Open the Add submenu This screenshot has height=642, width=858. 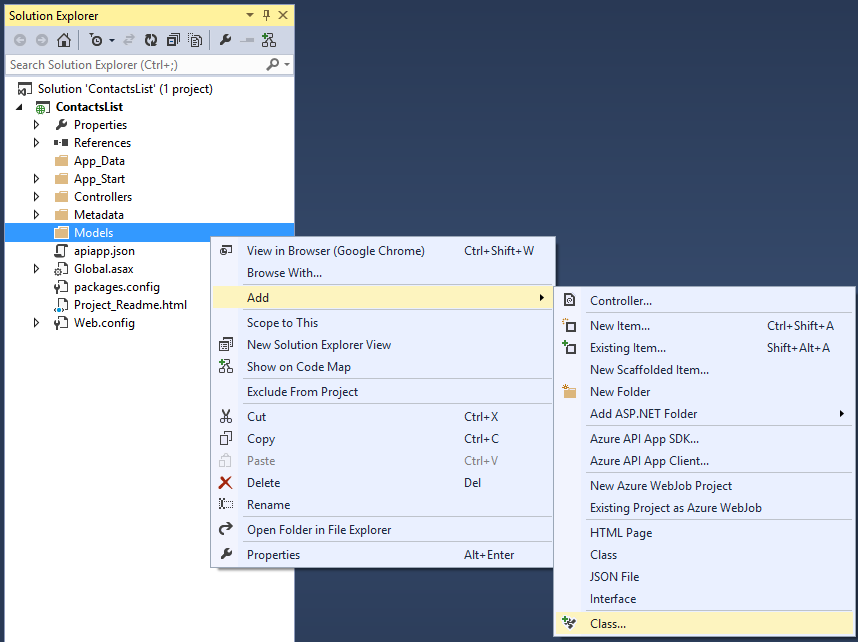click(x=382, y=298)
